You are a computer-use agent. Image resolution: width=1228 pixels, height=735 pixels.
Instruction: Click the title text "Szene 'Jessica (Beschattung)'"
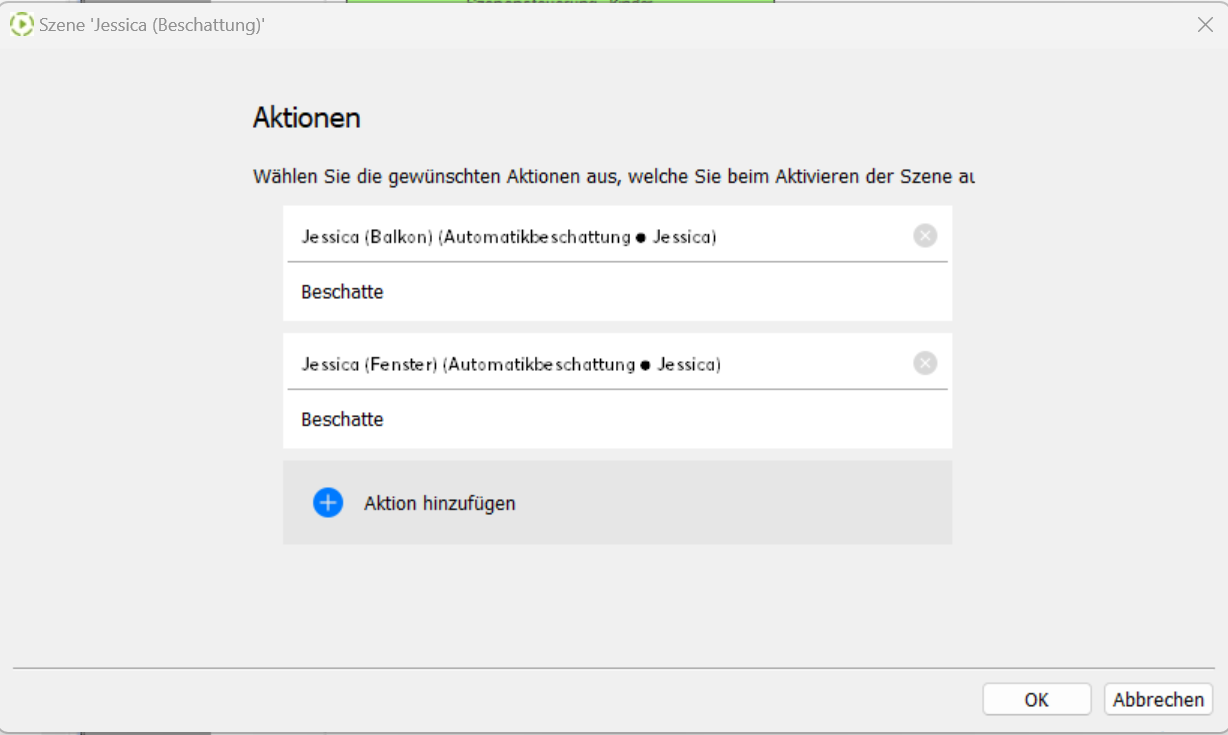(152, 25)
